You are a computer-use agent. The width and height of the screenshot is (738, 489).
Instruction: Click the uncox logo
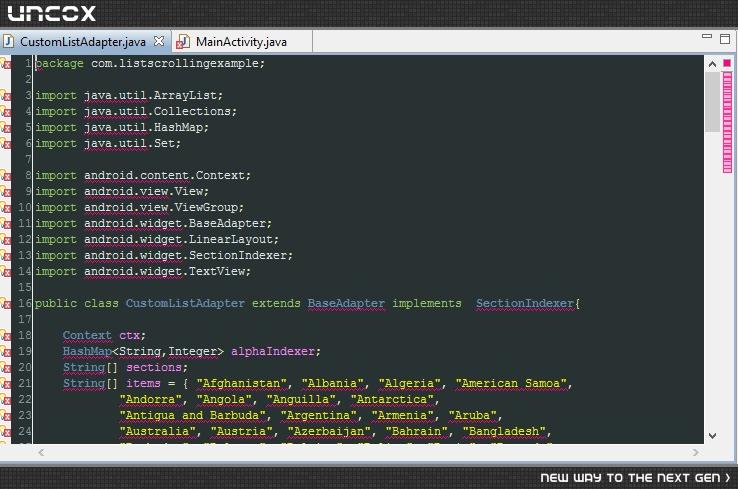(52, 13)
